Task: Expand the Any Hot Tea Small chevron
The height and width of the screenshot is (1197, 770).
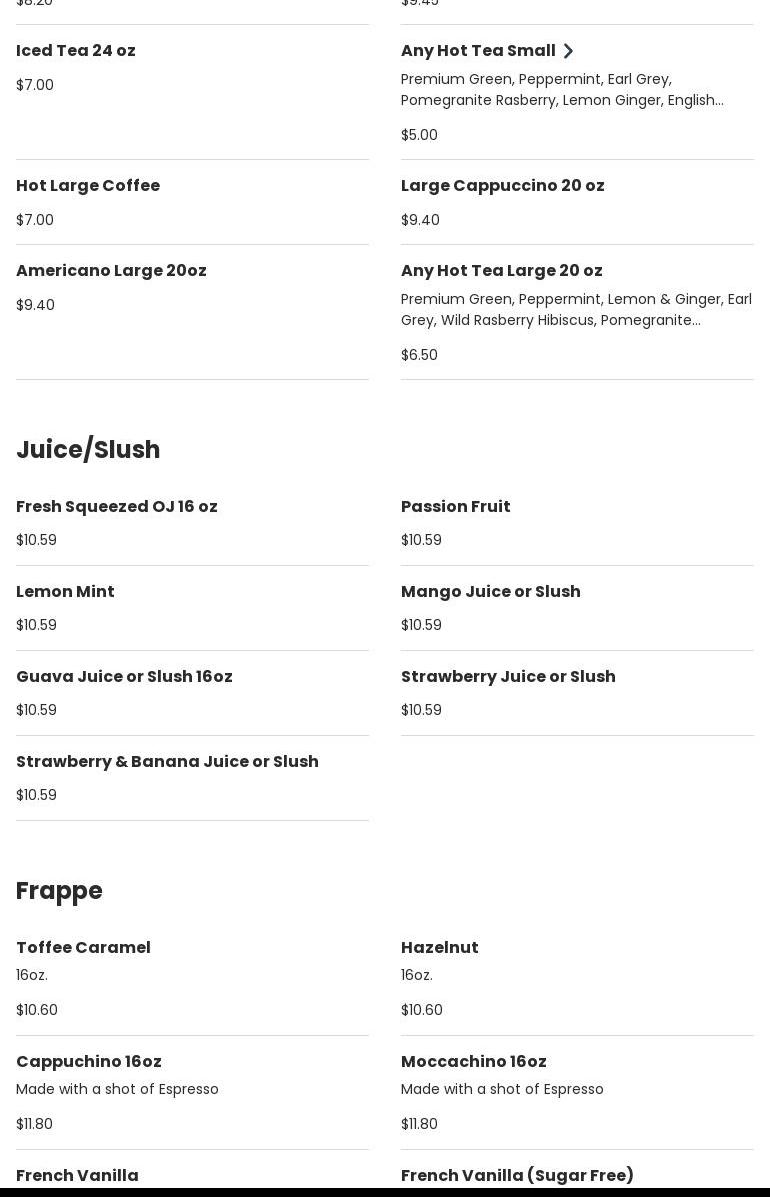Action: [x=568, y=51]
